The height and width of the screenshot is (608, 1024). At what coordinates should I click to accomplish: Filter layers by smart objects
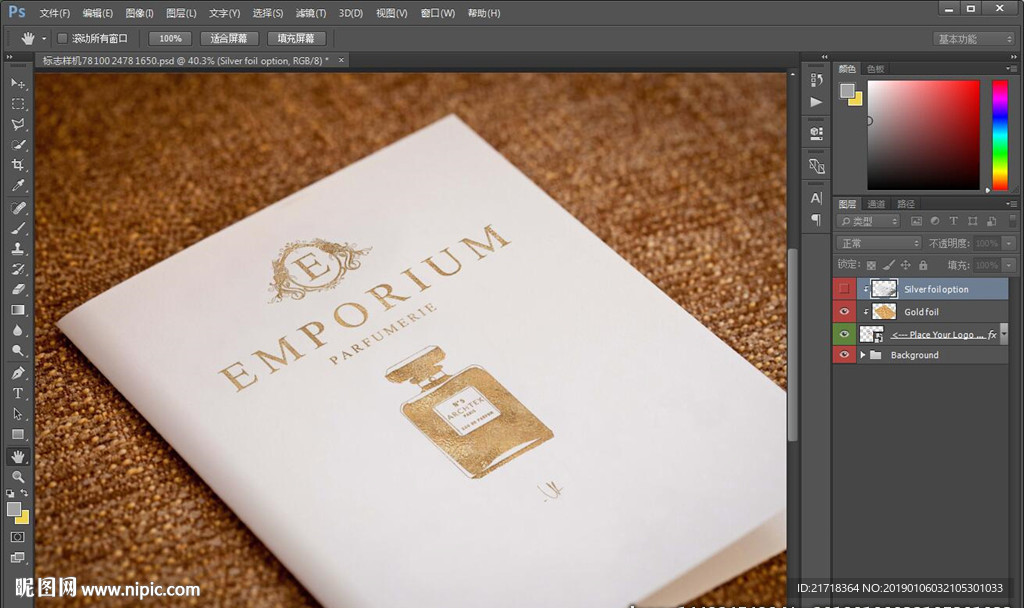[x=991, y=221]
